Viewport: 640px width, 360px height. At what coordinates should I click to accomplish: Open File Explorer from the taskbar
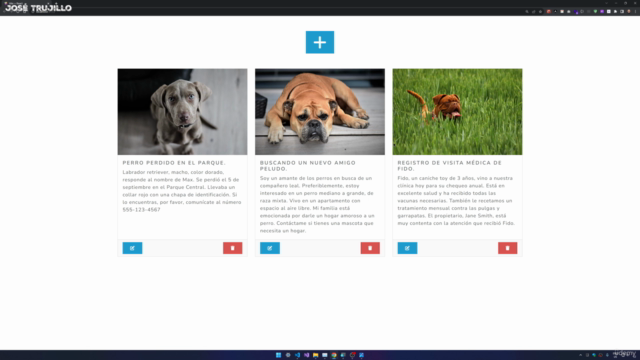pos(316,355)
